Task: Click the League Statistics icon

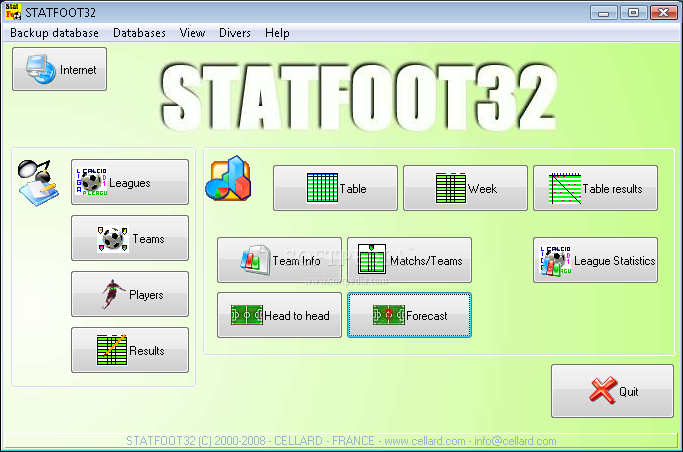Action: click(556, 261)
